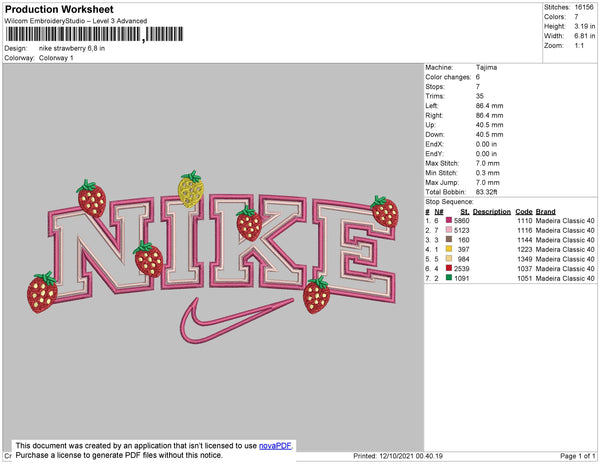
Task: Click the 'Color changes:' label
Action: (x=448, y=77)
